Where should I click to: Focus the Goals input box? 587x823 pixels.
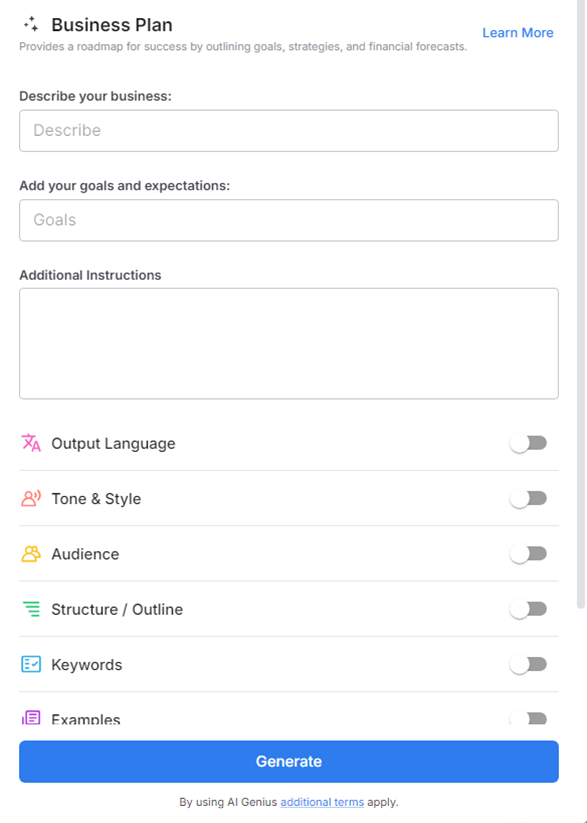(288, 220)
